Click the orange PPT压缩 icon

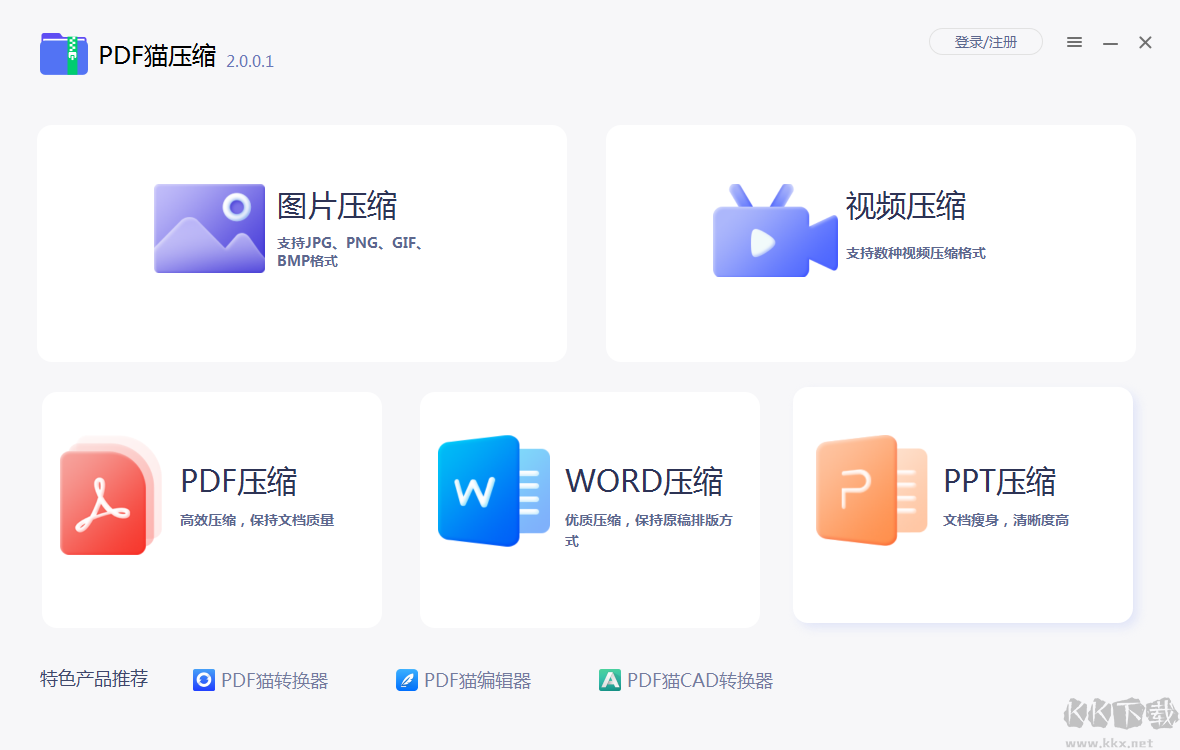pyautogui.click(x=870, y=490)
